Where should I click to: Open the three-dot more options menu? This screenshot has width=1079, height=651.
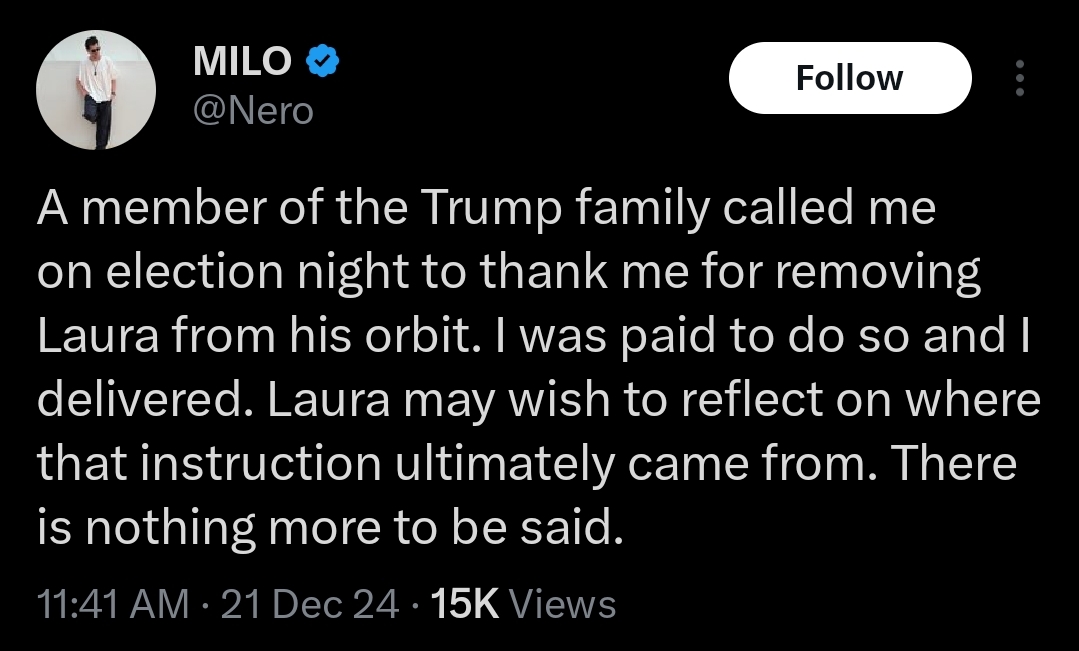(1019, 78)
